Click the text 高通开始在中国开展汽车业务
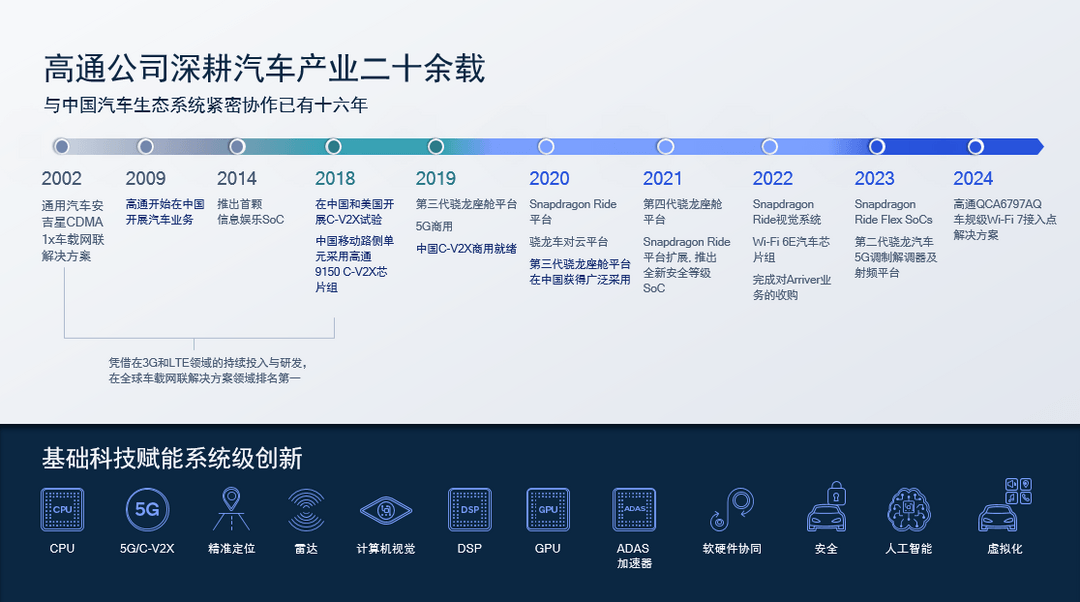Screen dimensions: 1080x602 tap(165, 212)
